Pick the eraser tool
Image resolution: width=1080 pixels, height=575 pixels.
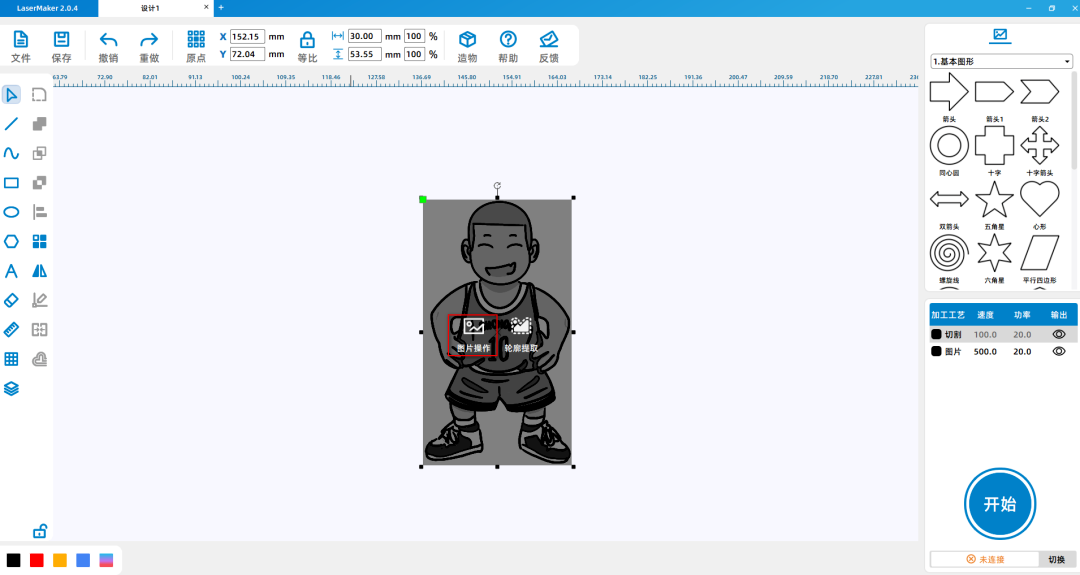(x=12, y=300)
